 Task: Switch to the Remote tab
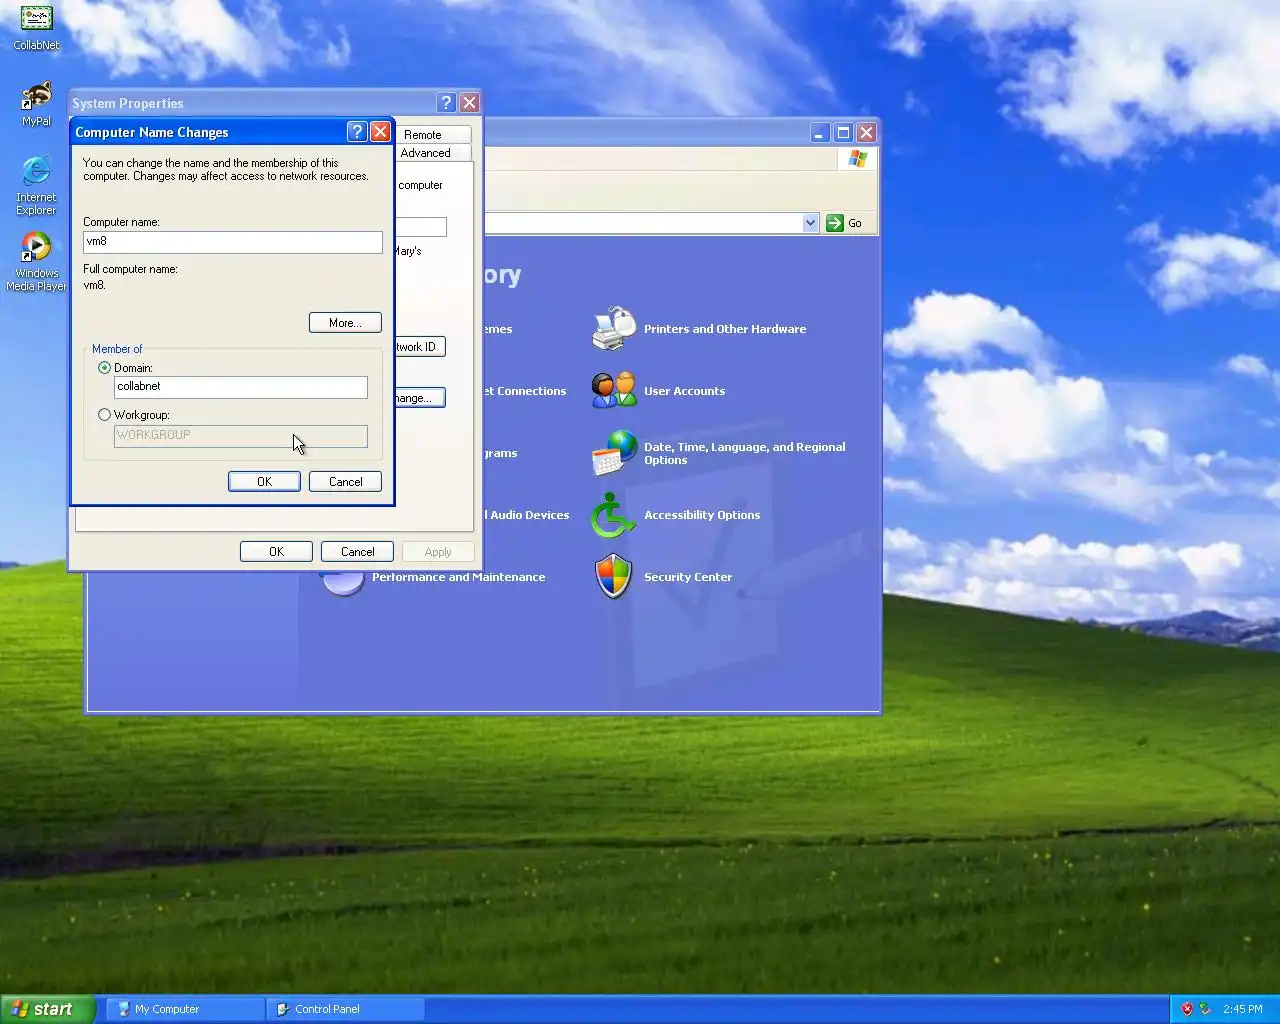click(422, 135)
